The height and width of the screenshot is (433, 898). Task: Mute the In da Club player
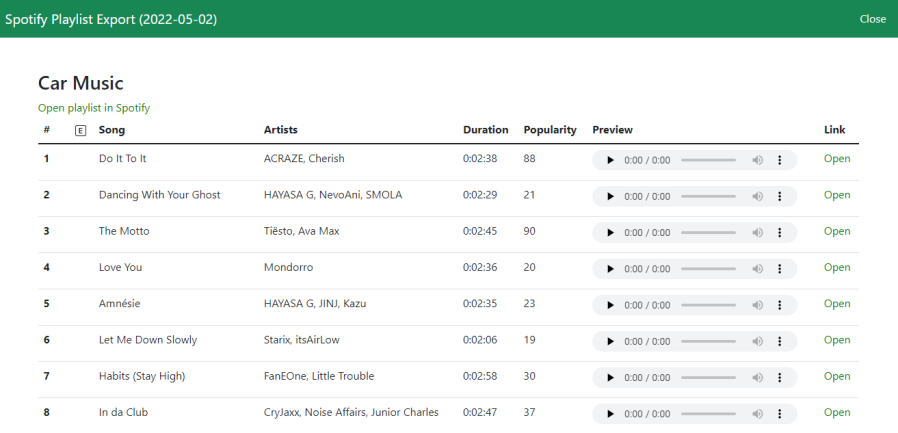tap(758, 414)
